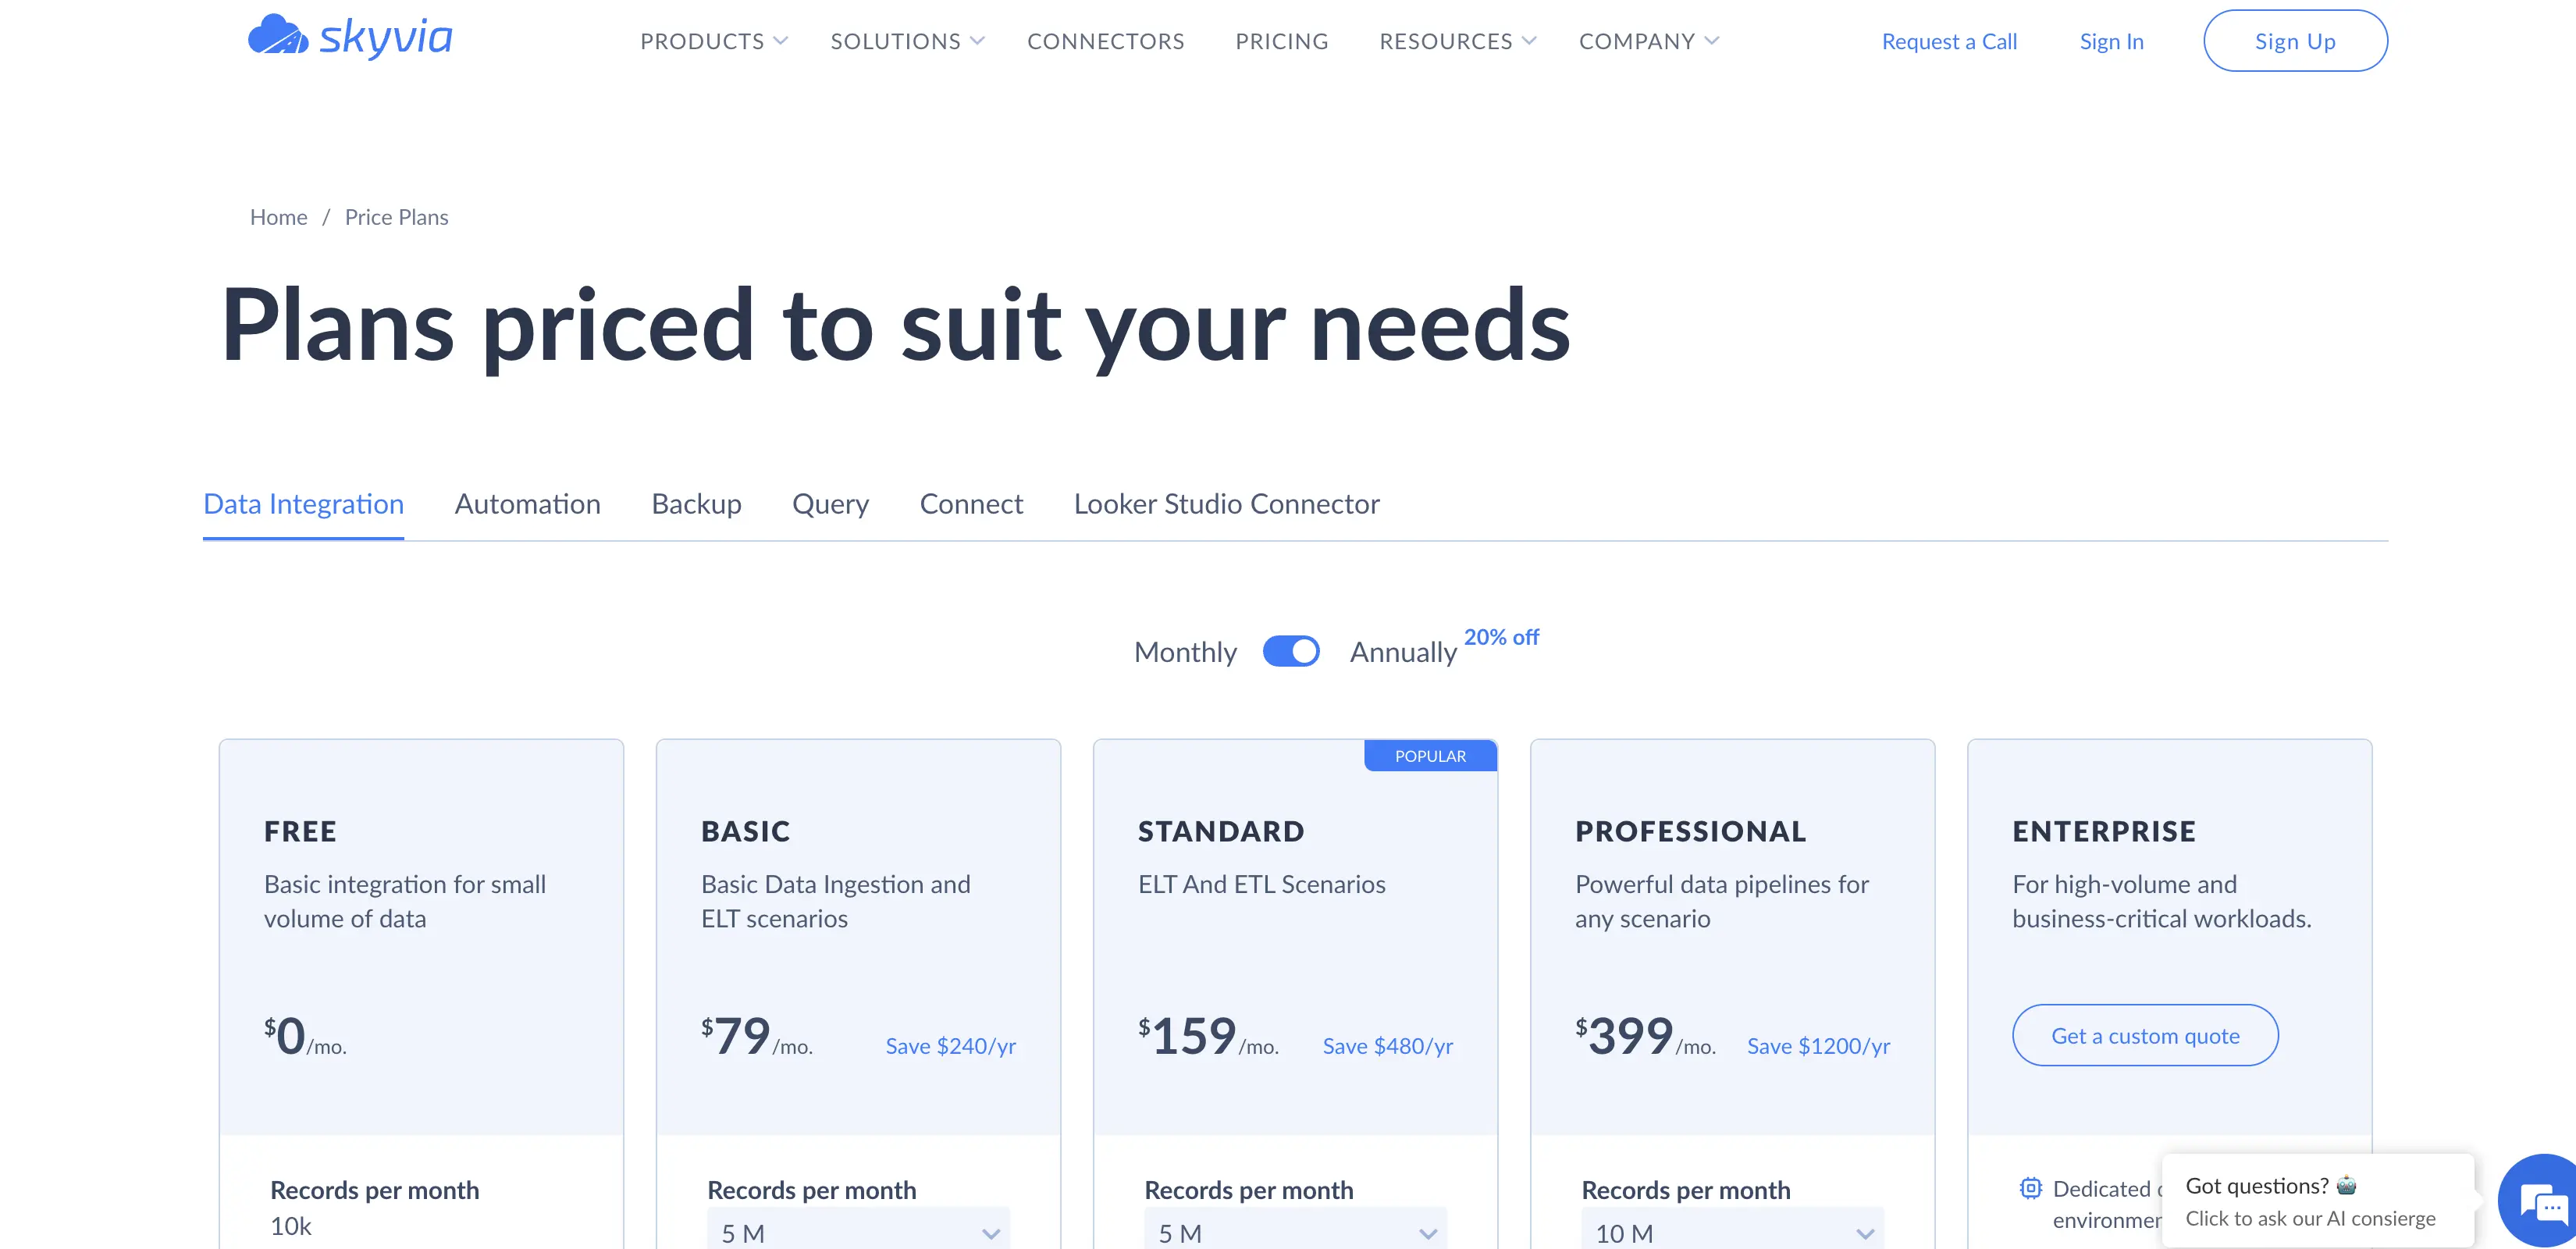Click the Save $480/yr text
Viewport: 2576px width, 1249px height.
(1387, 1046)
